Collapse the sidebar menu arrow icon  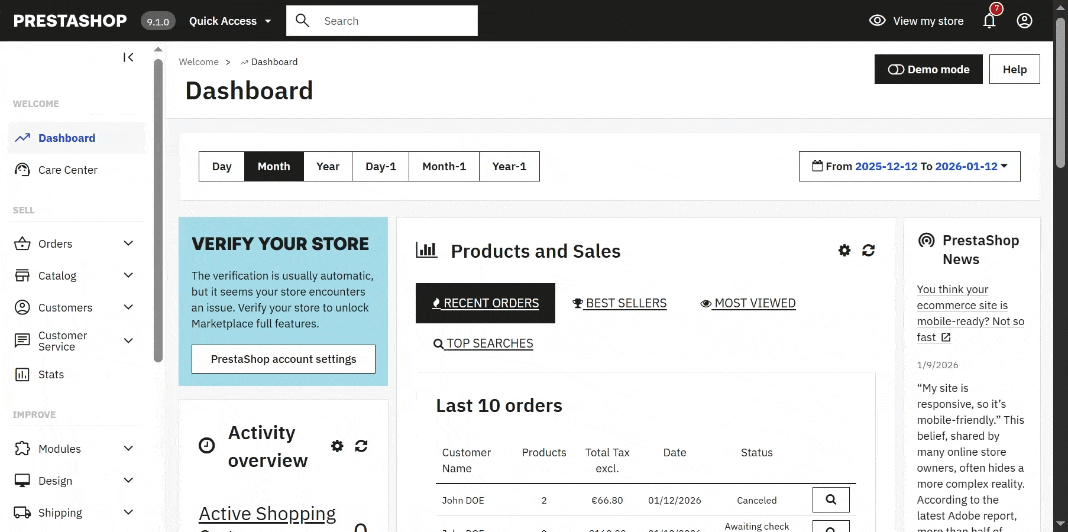click(x=128, y=58)
